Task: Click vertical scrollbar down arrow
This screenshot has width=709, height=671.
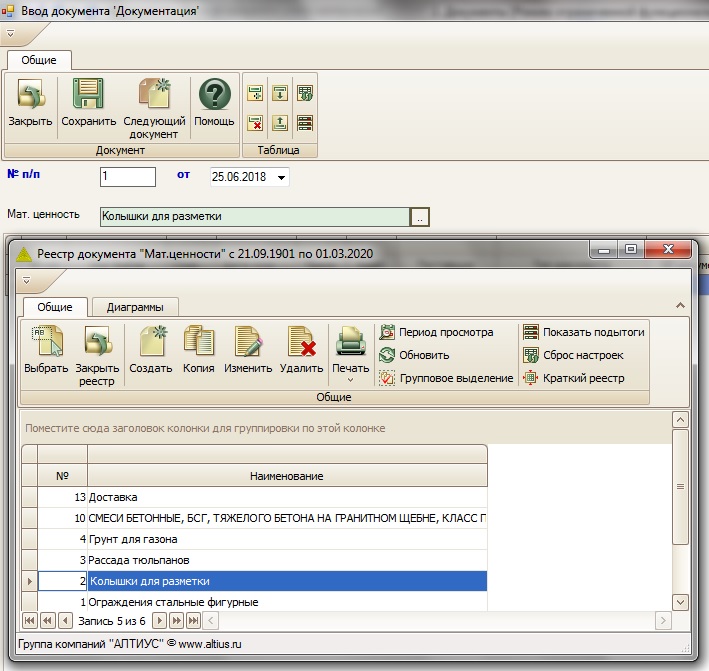Action: 680,602
